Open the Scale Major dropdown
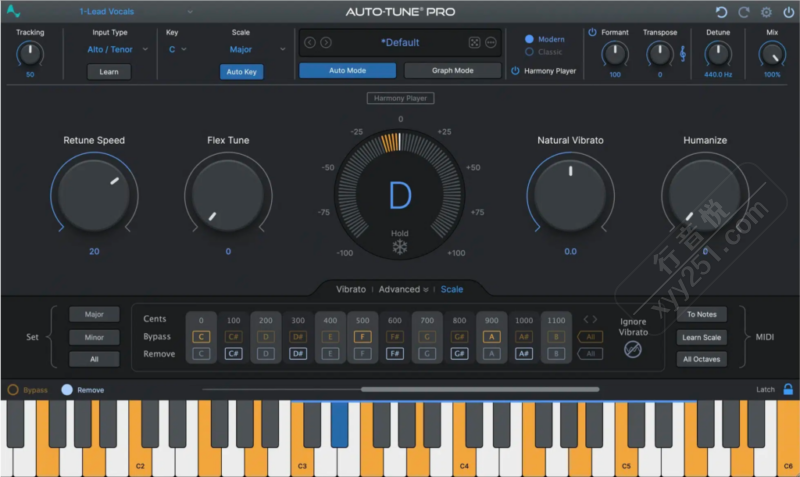The width and height of the screenshot is (800, 477). coord(257,49)
